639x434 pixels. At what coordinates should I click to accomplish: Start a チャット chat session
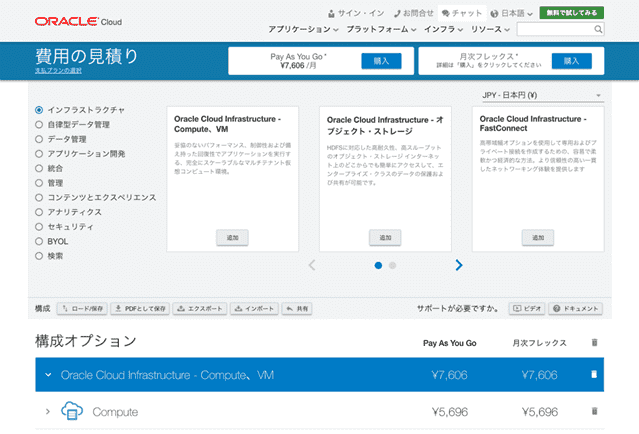click(462, 13)
